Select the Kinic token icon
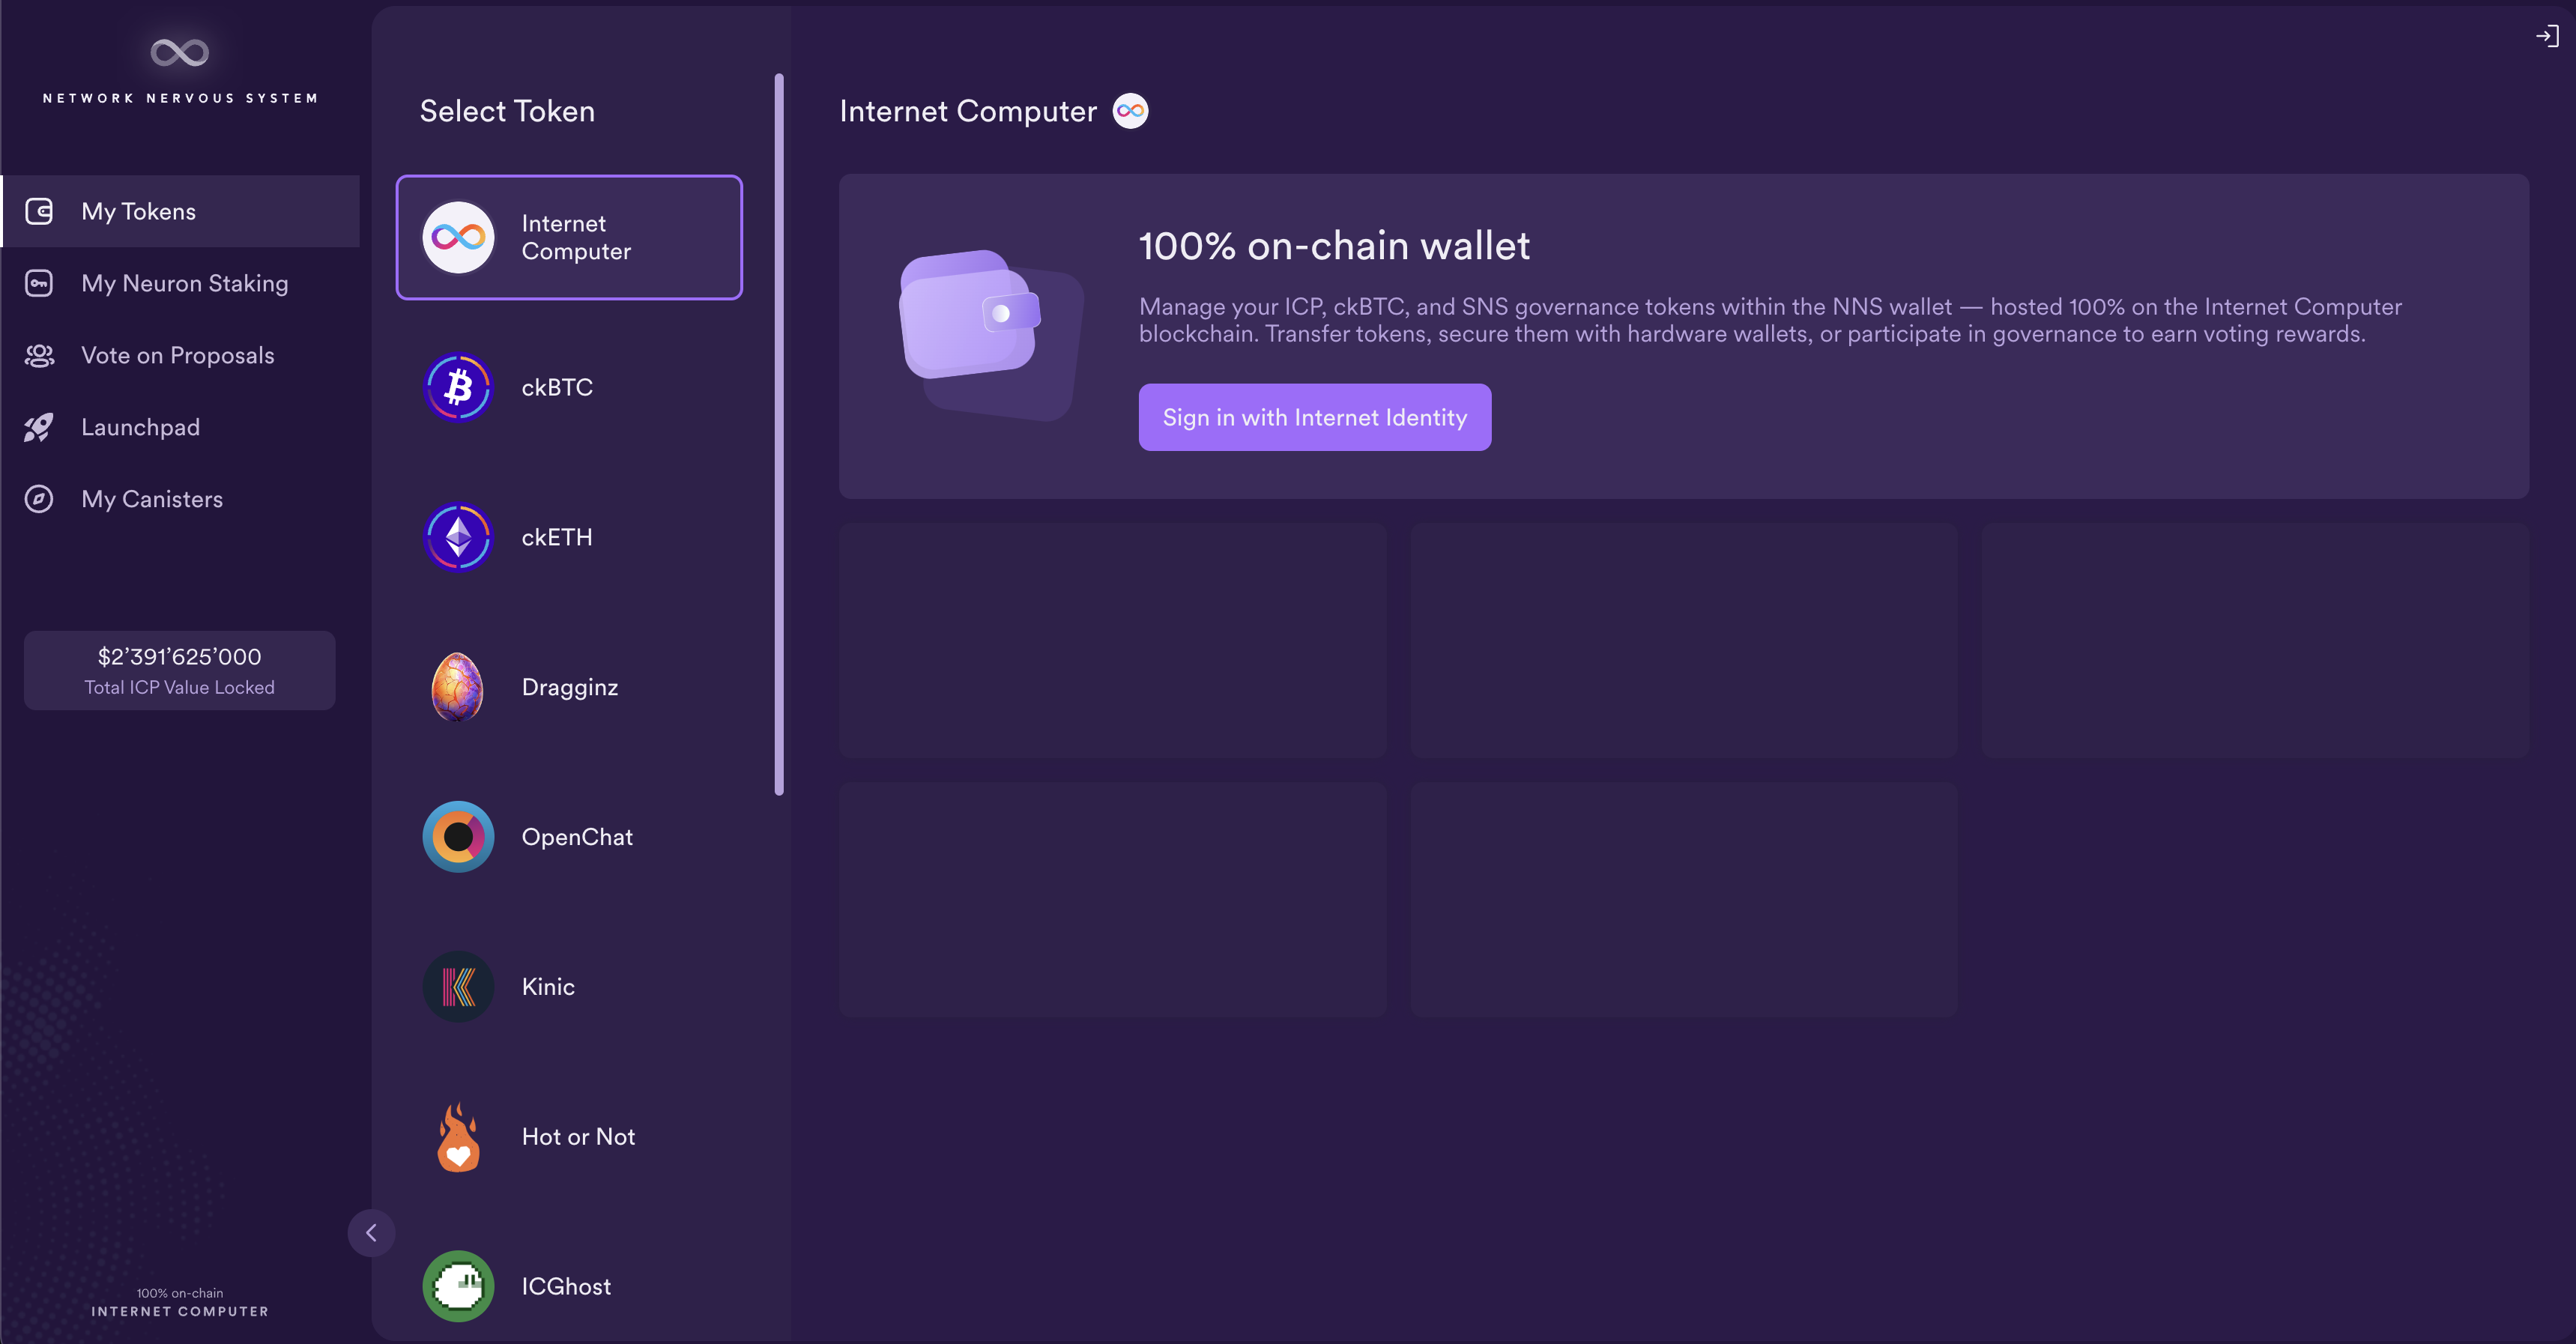2576x1344 pixels. (x=460, y=987)
